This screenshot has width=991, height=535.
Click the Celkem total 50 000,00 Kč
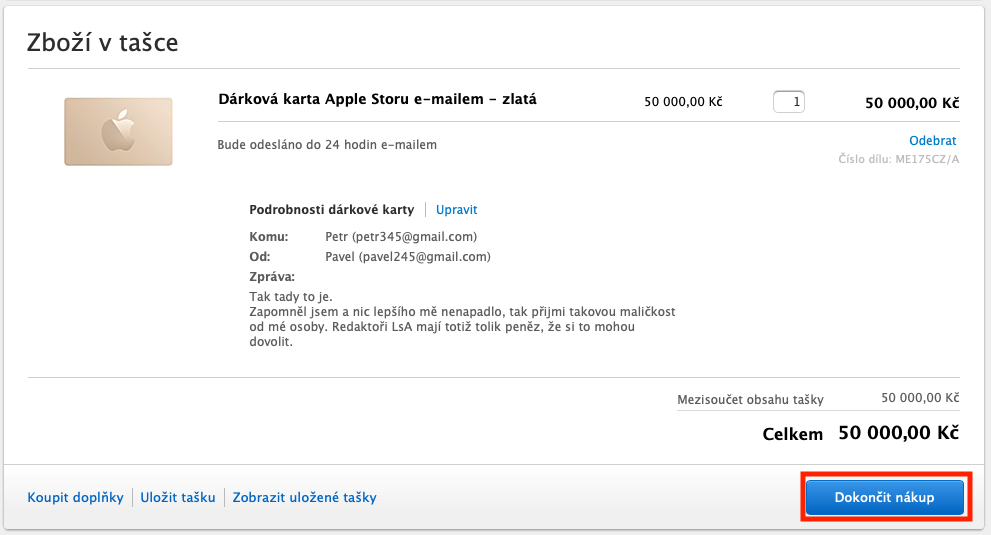[898, 433]
